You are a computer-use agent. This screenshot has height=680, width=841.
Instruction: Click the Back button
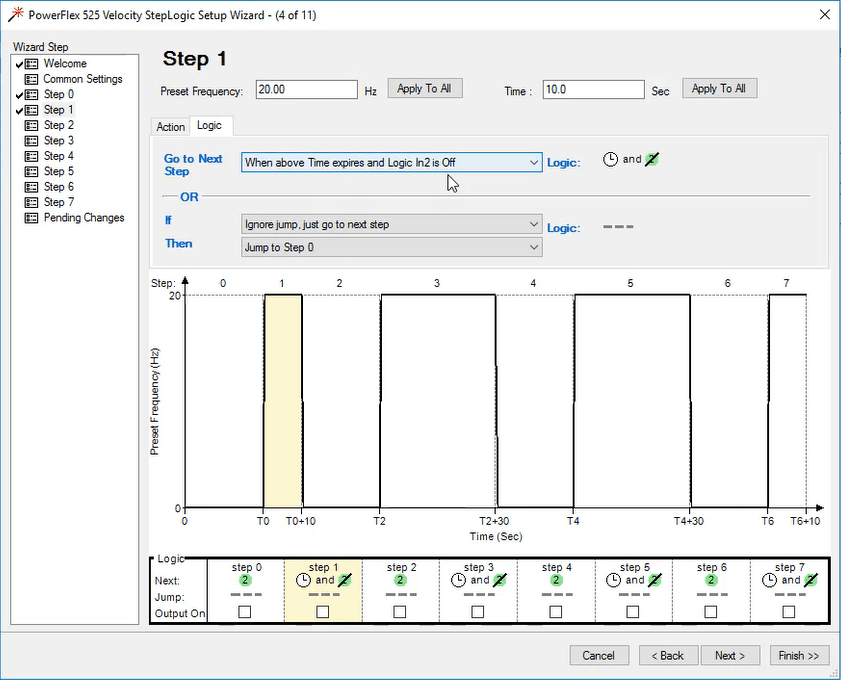668,655
